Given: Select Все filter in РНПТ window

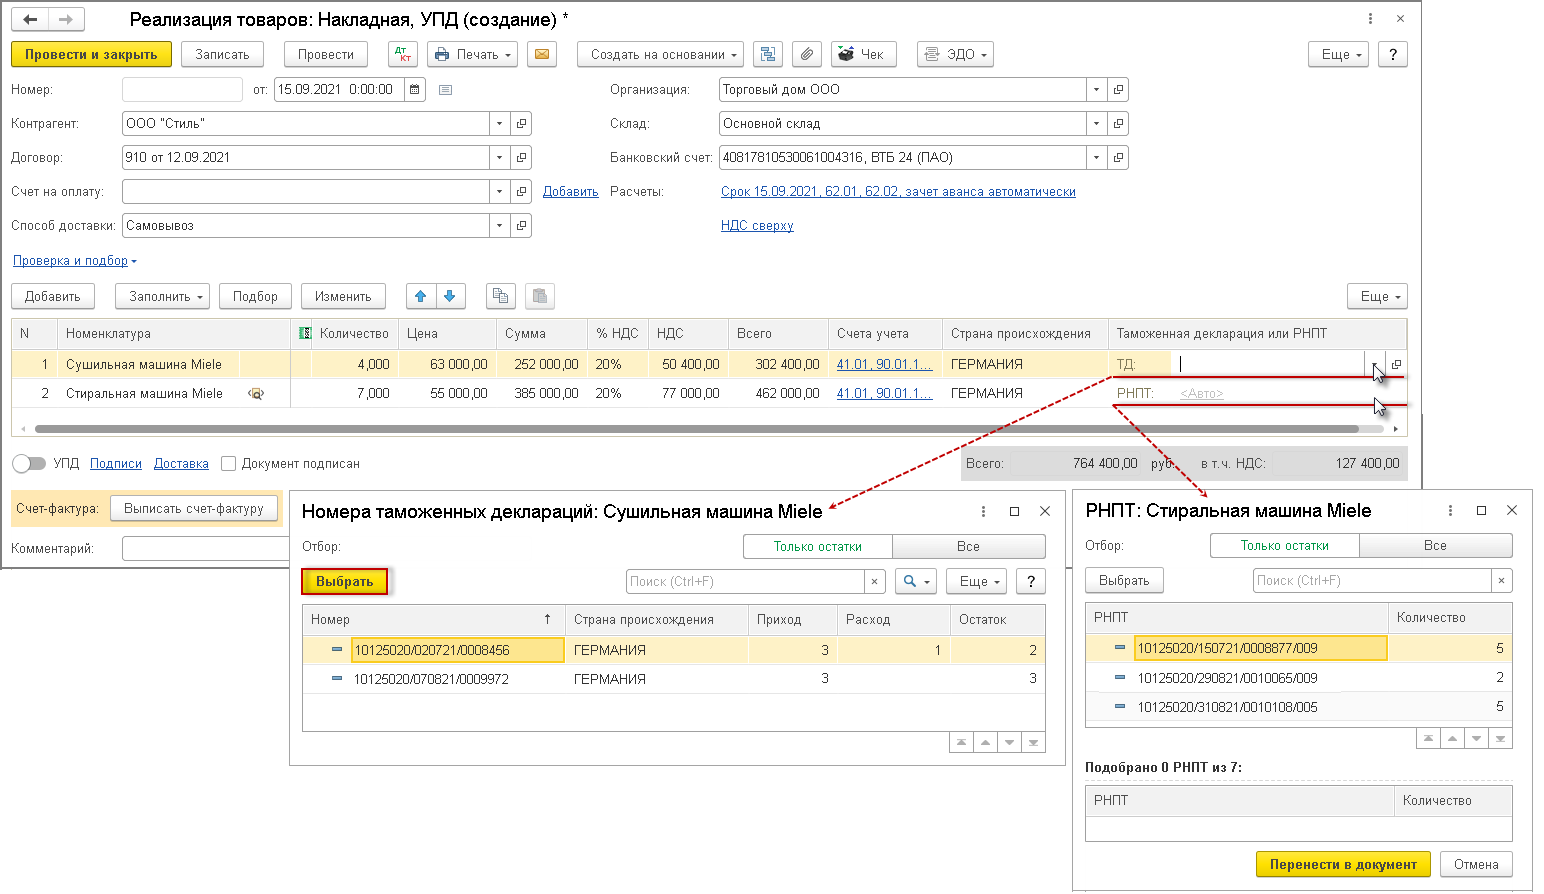Looking at the screenshot, I should [x=1436, y=545].
